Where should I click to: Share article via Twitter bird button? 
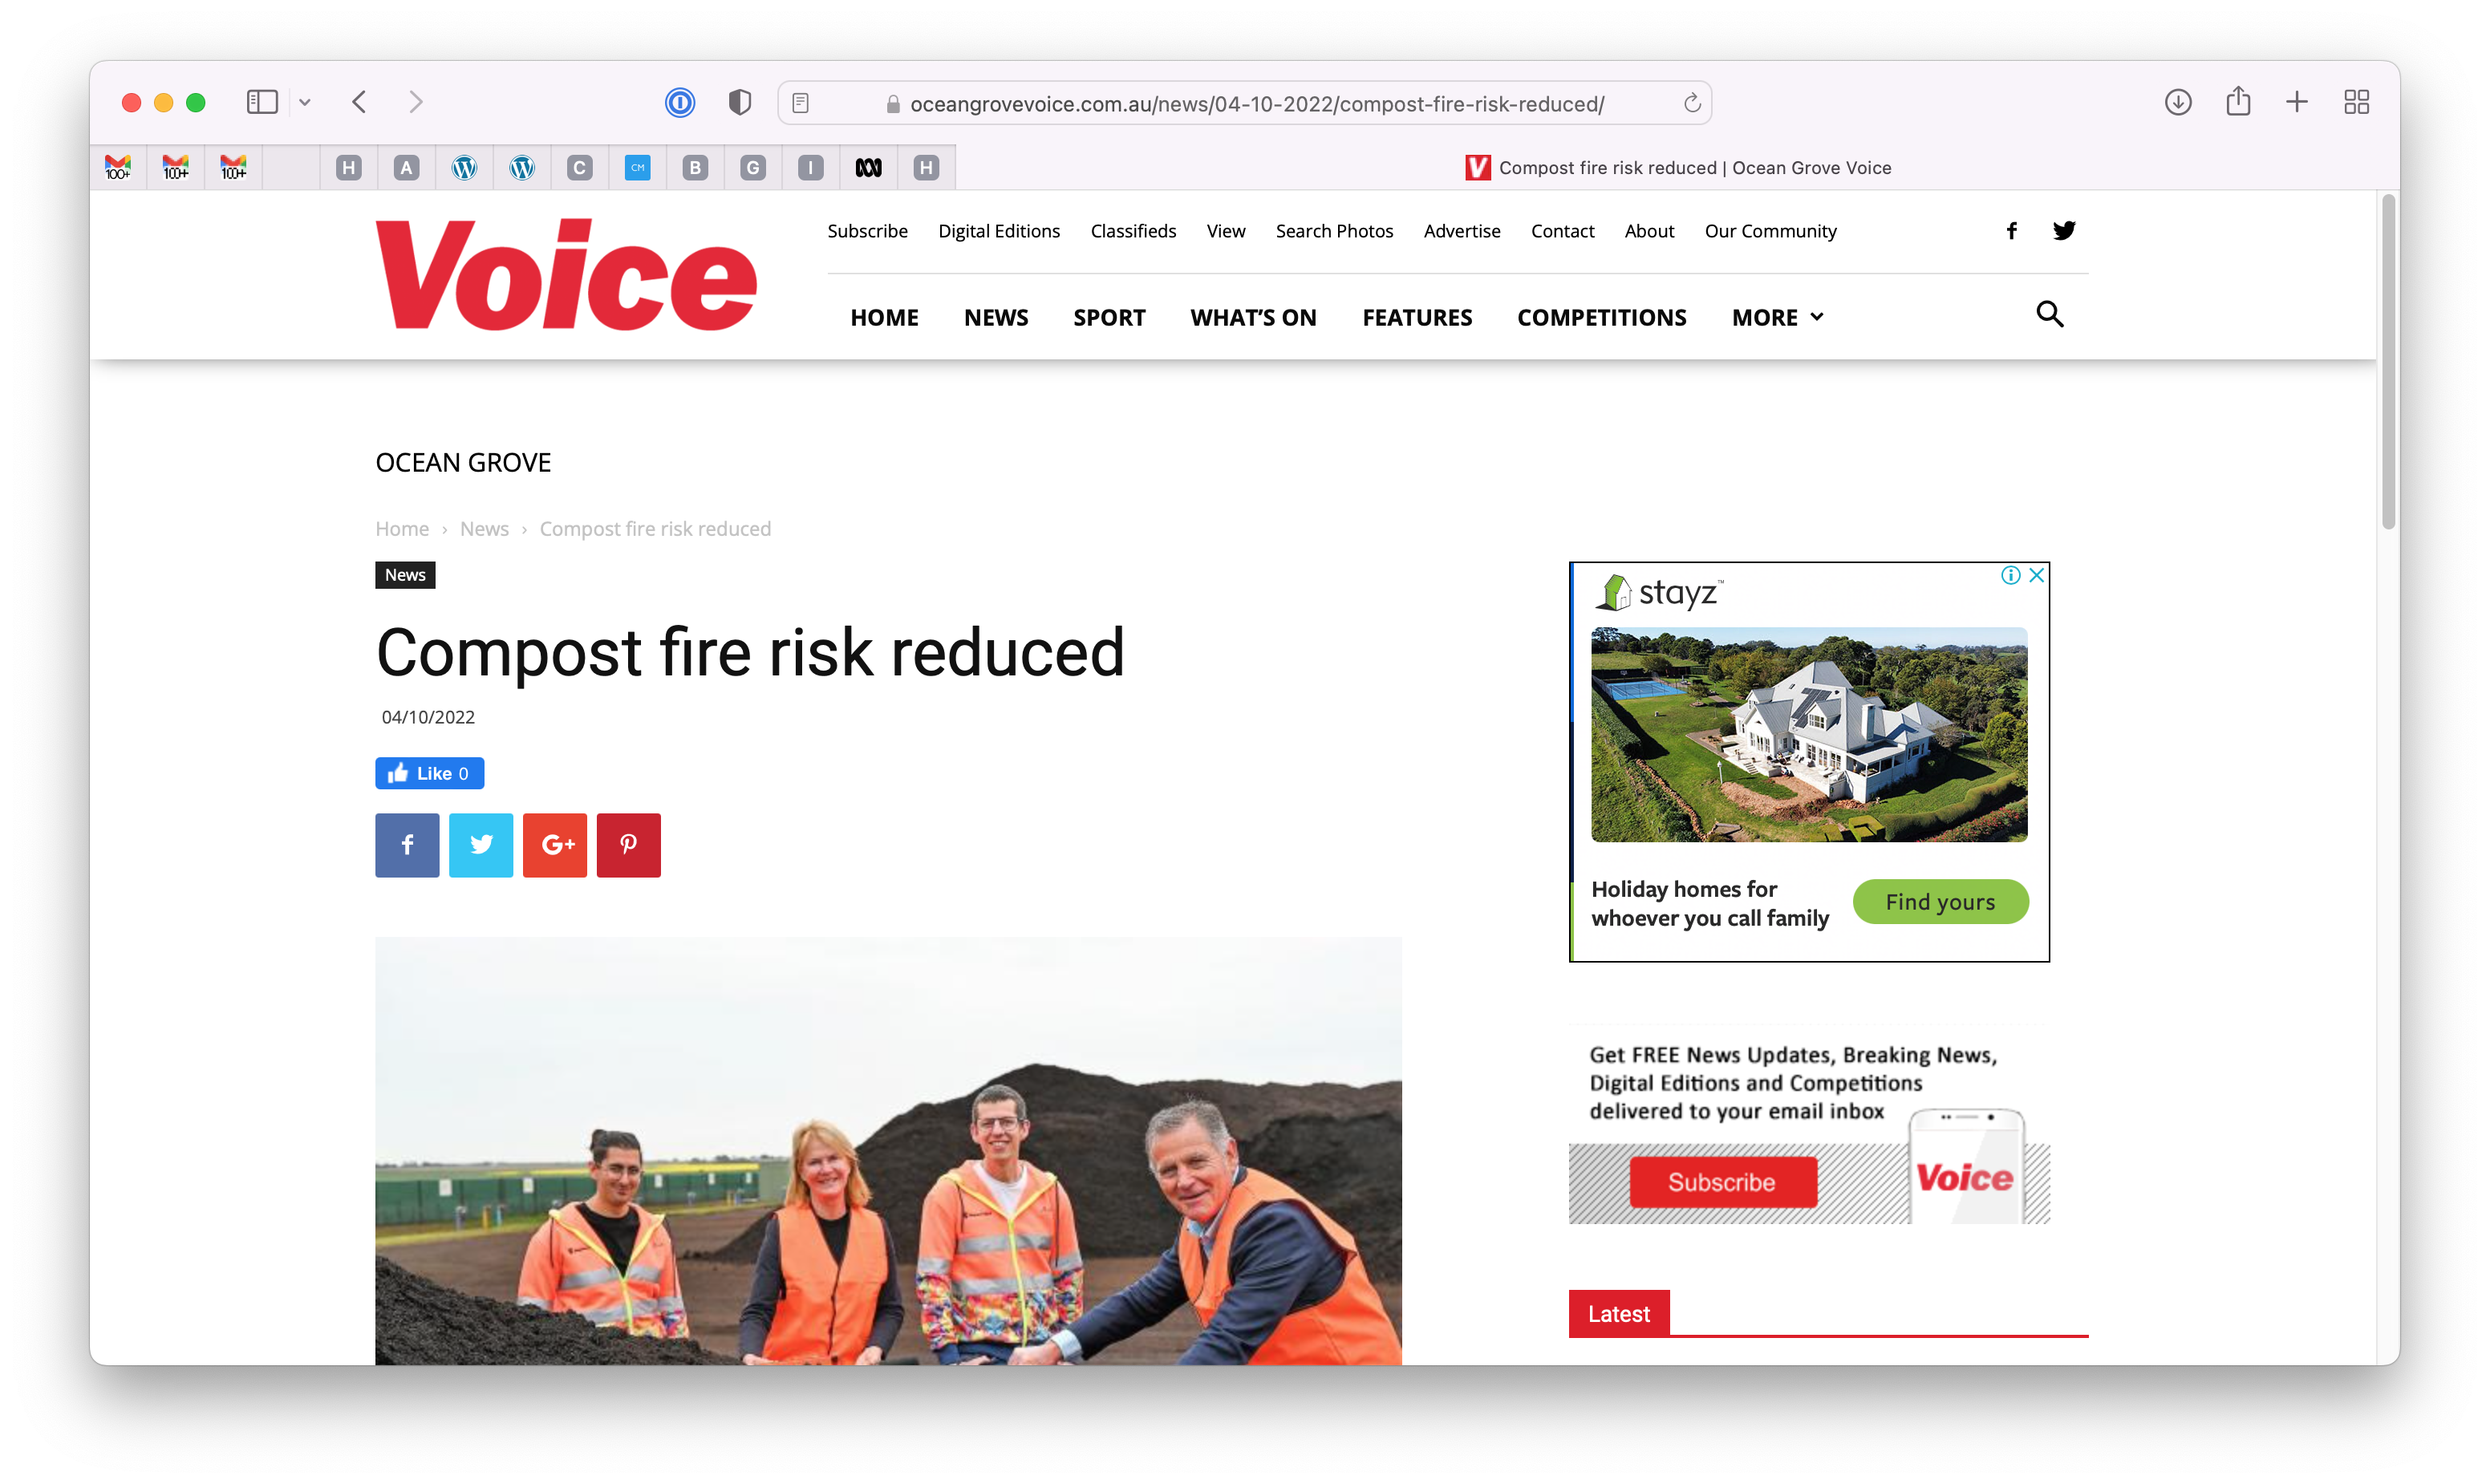[x=481, y=845]
